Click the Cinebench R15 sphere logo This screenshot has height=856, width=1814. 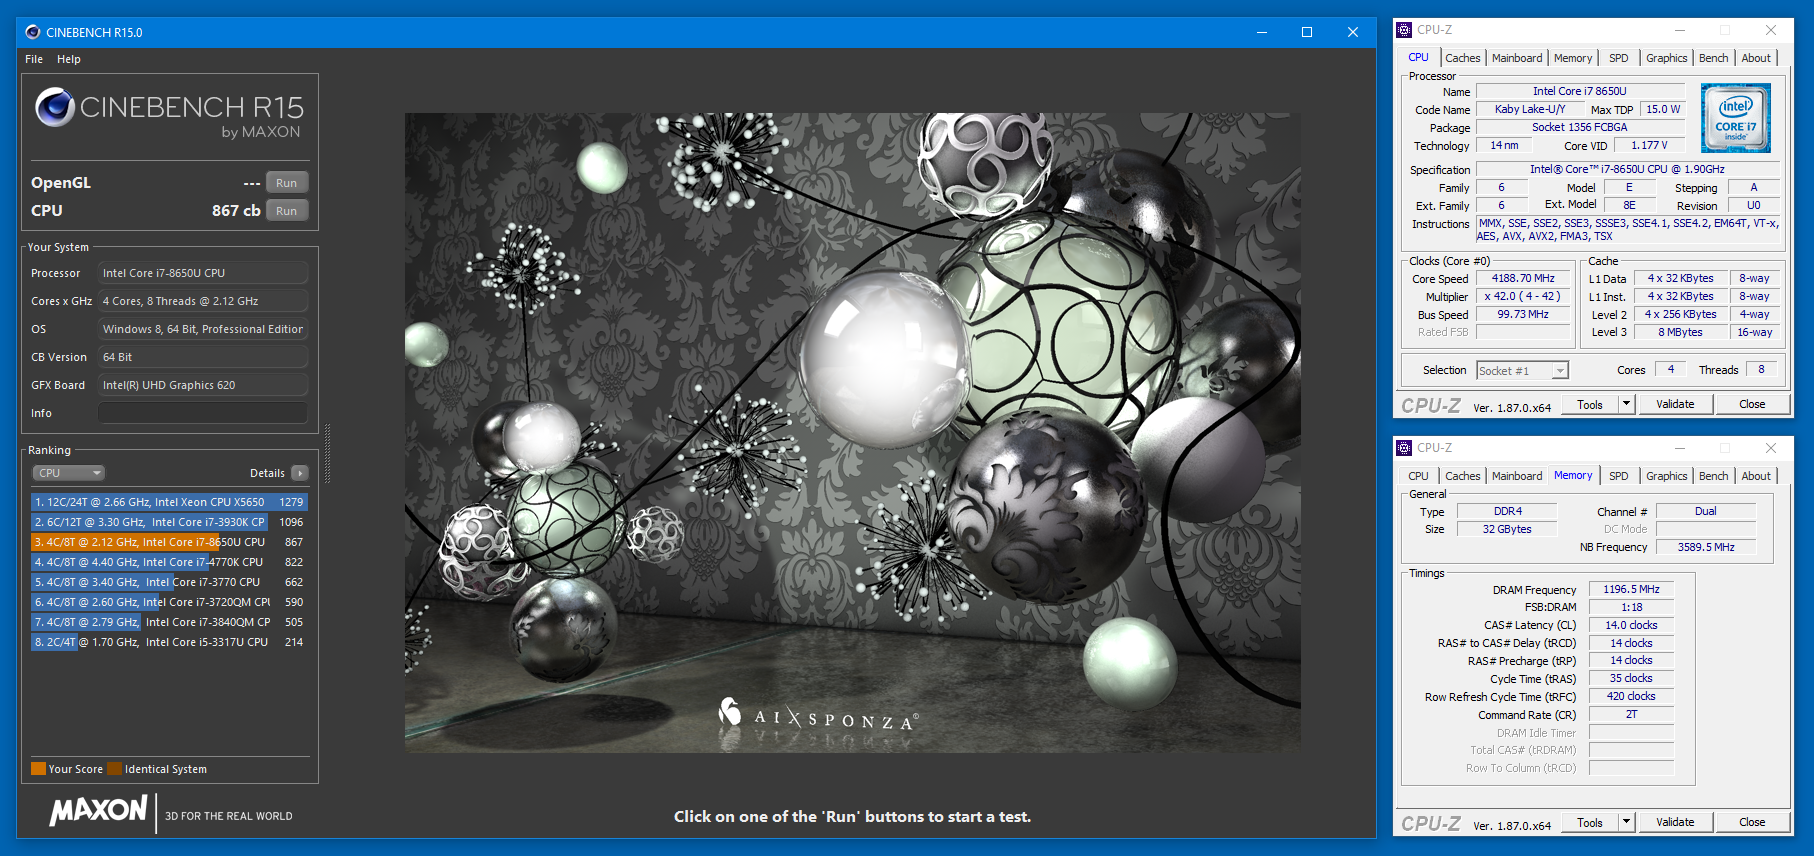55,107
